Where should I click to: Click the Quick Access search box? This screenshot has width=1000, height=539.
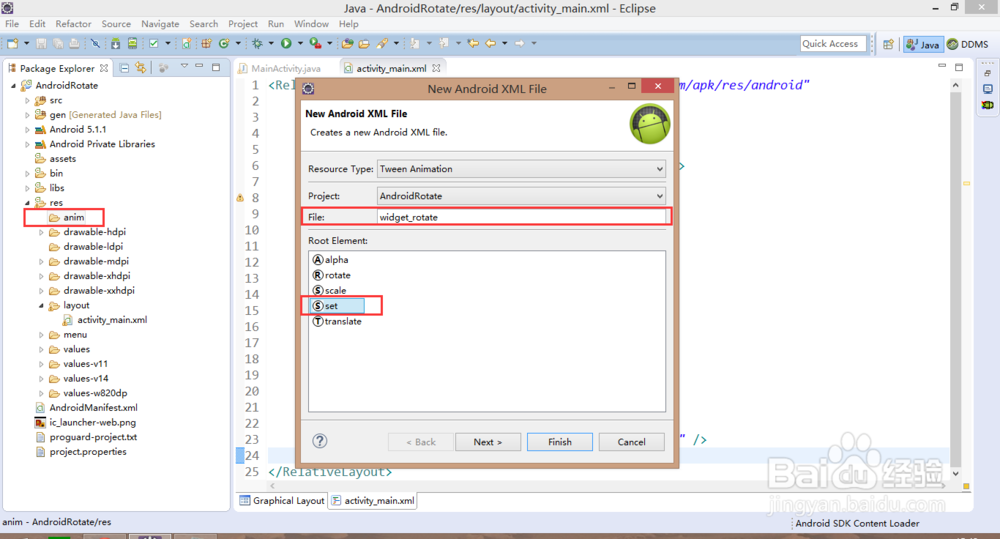833,43
